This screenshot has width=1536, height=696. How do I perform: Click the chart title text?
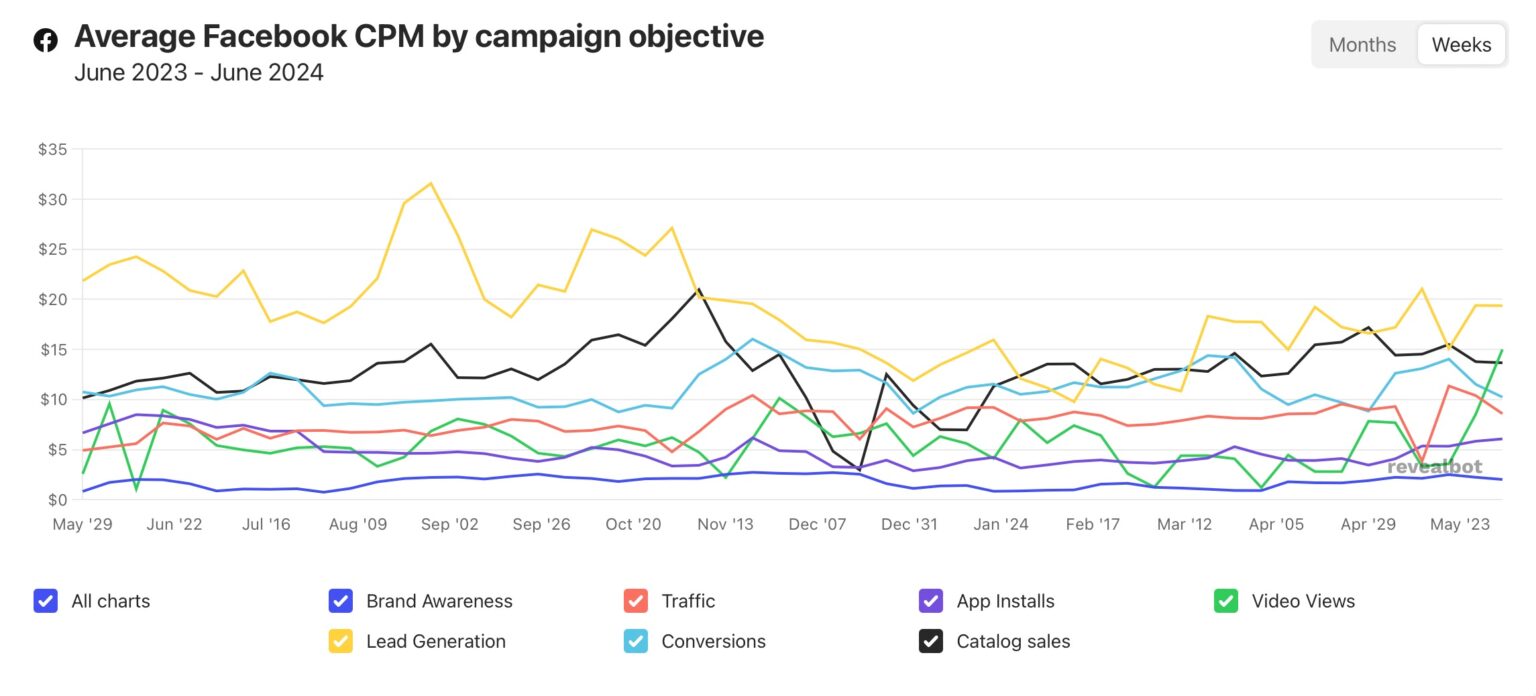tap(418, 36)
